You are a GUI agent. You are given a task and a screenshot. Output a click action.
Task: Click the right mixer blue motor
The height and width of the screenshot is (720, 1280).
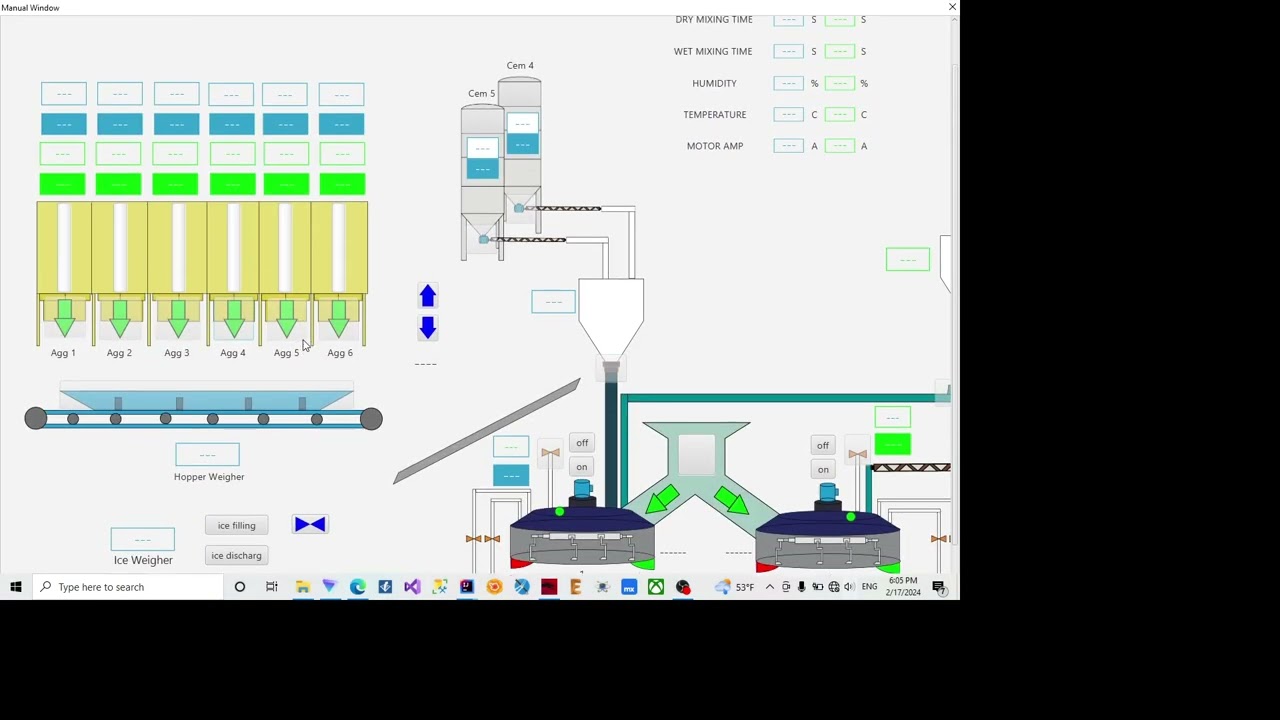click(828, 492)
